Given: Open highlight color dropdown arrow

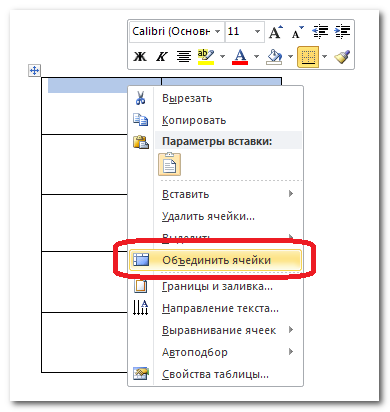Looking at the screenshot, I should [x=222, y=57].
